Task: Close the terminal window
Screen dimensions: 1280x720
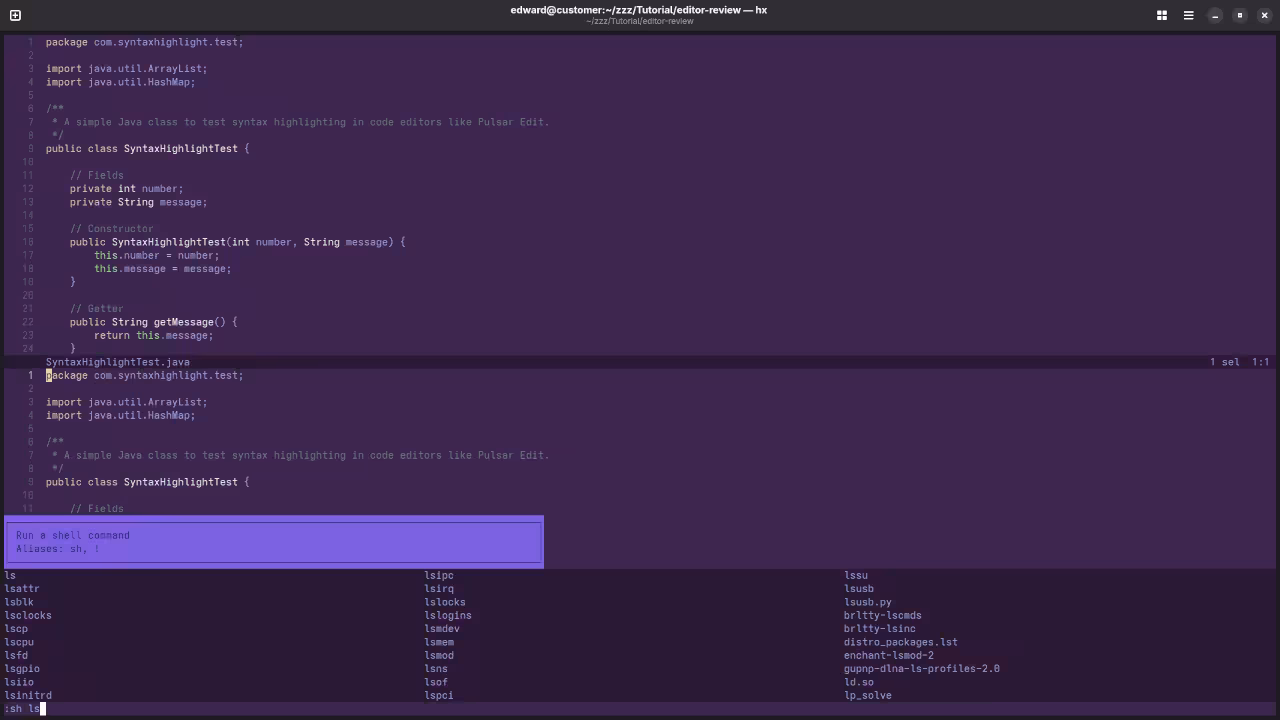Action: (x=1265, y=15)
